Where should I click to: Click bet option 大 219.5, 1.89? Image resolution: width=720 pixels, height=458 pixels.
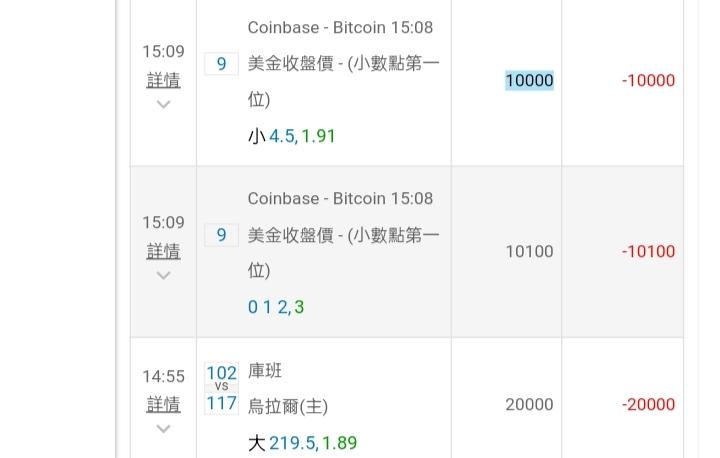302,443
